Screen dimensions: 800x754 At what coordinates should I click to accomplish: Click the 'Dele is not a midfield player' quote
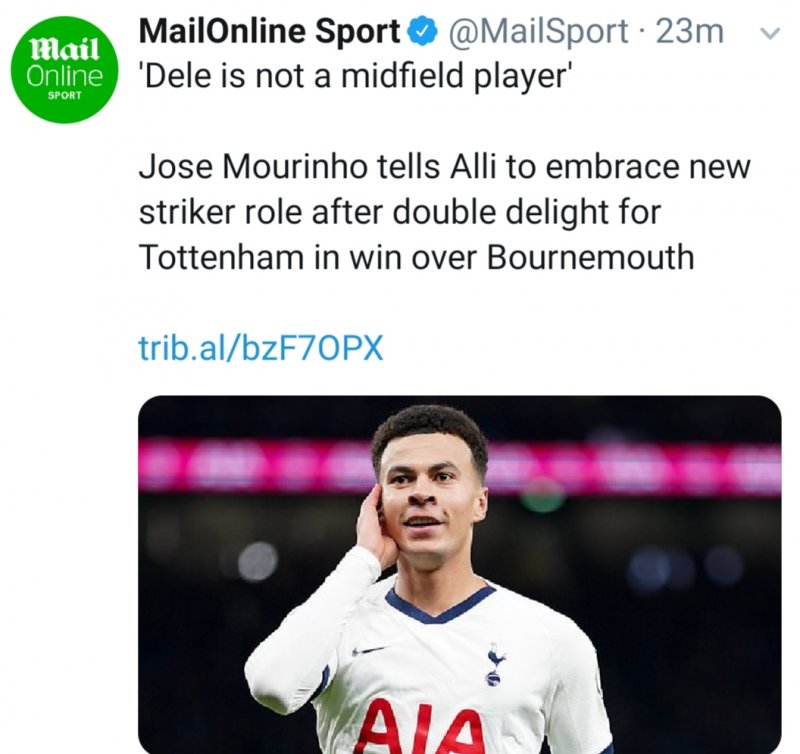click(355, 77)
